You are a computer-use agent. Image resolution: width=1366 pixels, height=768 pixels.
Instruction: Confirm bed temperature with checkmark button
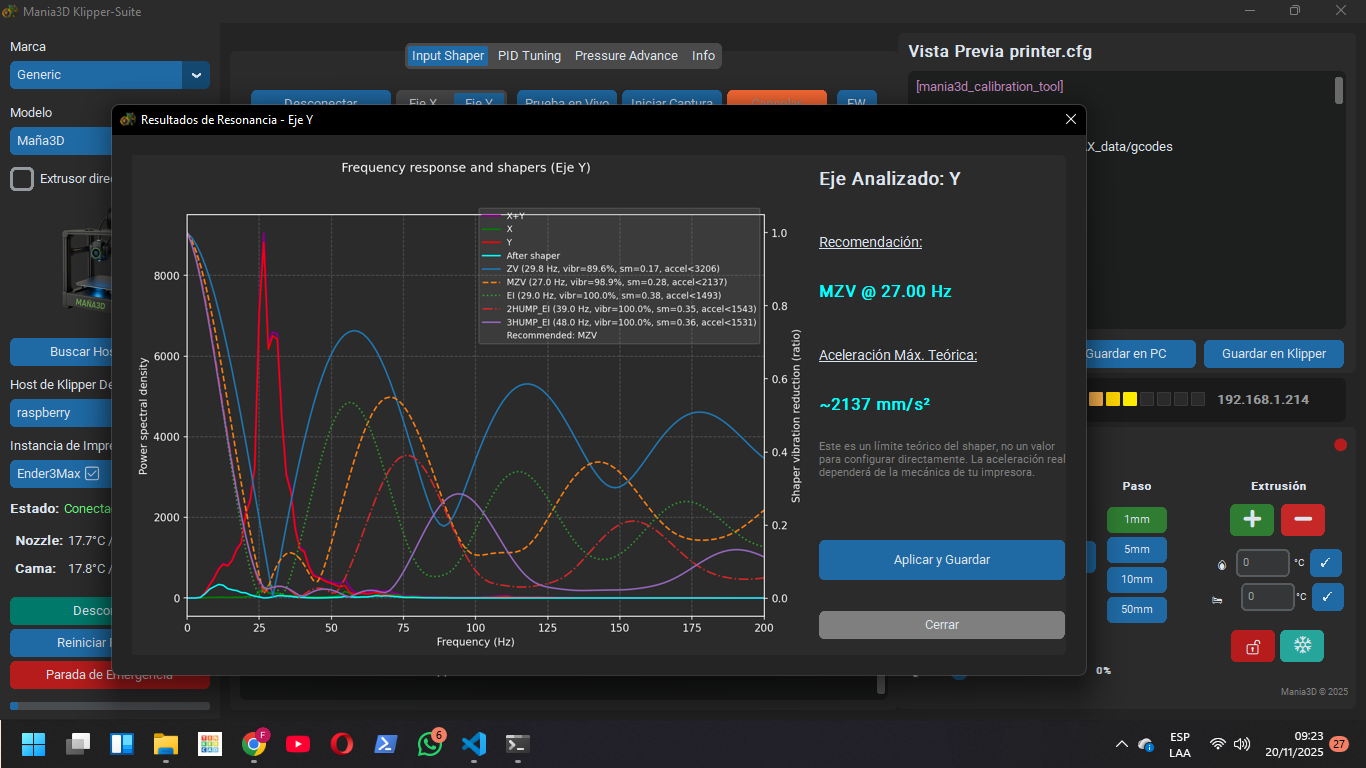[x=1325, y=597]
